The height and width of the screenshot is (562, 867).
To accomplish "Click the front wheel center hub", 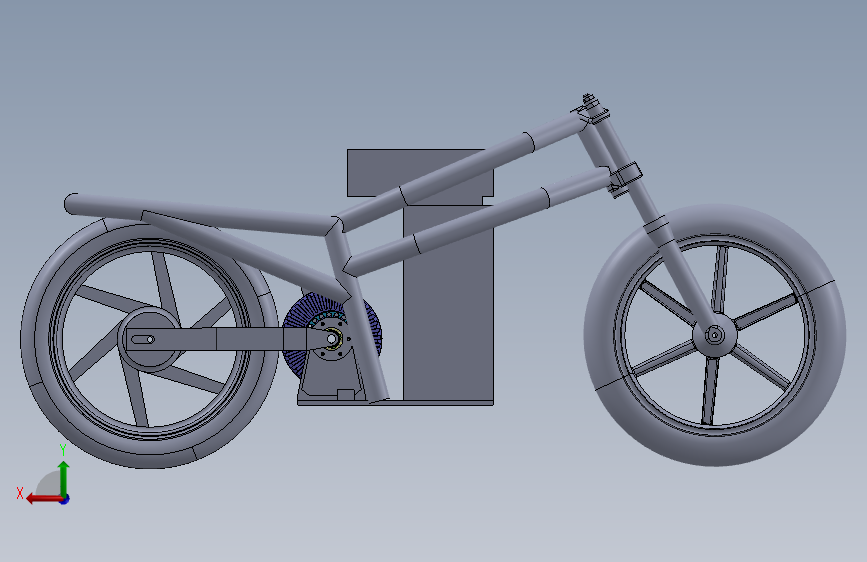I will pos(714,335).
